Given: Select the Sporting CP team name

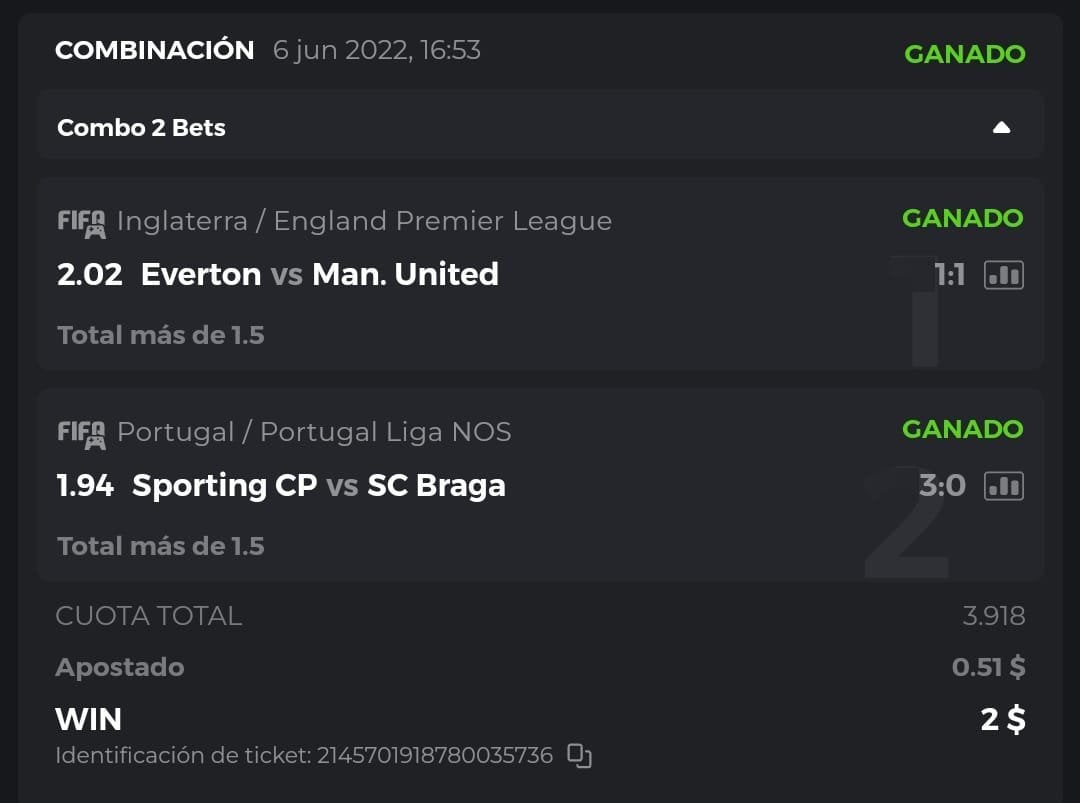Looking at the screenshot, I should (x=224, y=485).
